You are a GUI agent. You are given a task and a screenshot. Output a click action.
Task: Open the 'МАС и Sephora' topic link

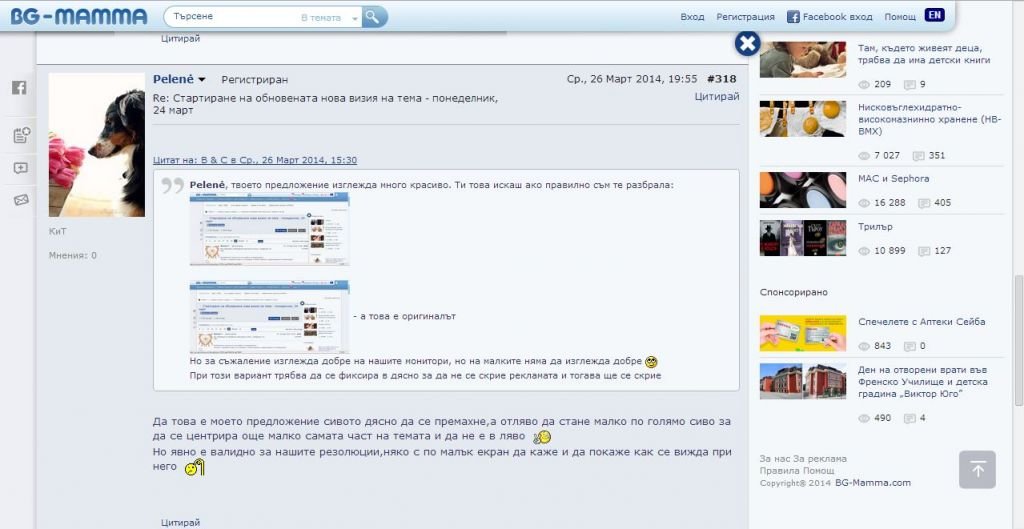pos(893,179)
